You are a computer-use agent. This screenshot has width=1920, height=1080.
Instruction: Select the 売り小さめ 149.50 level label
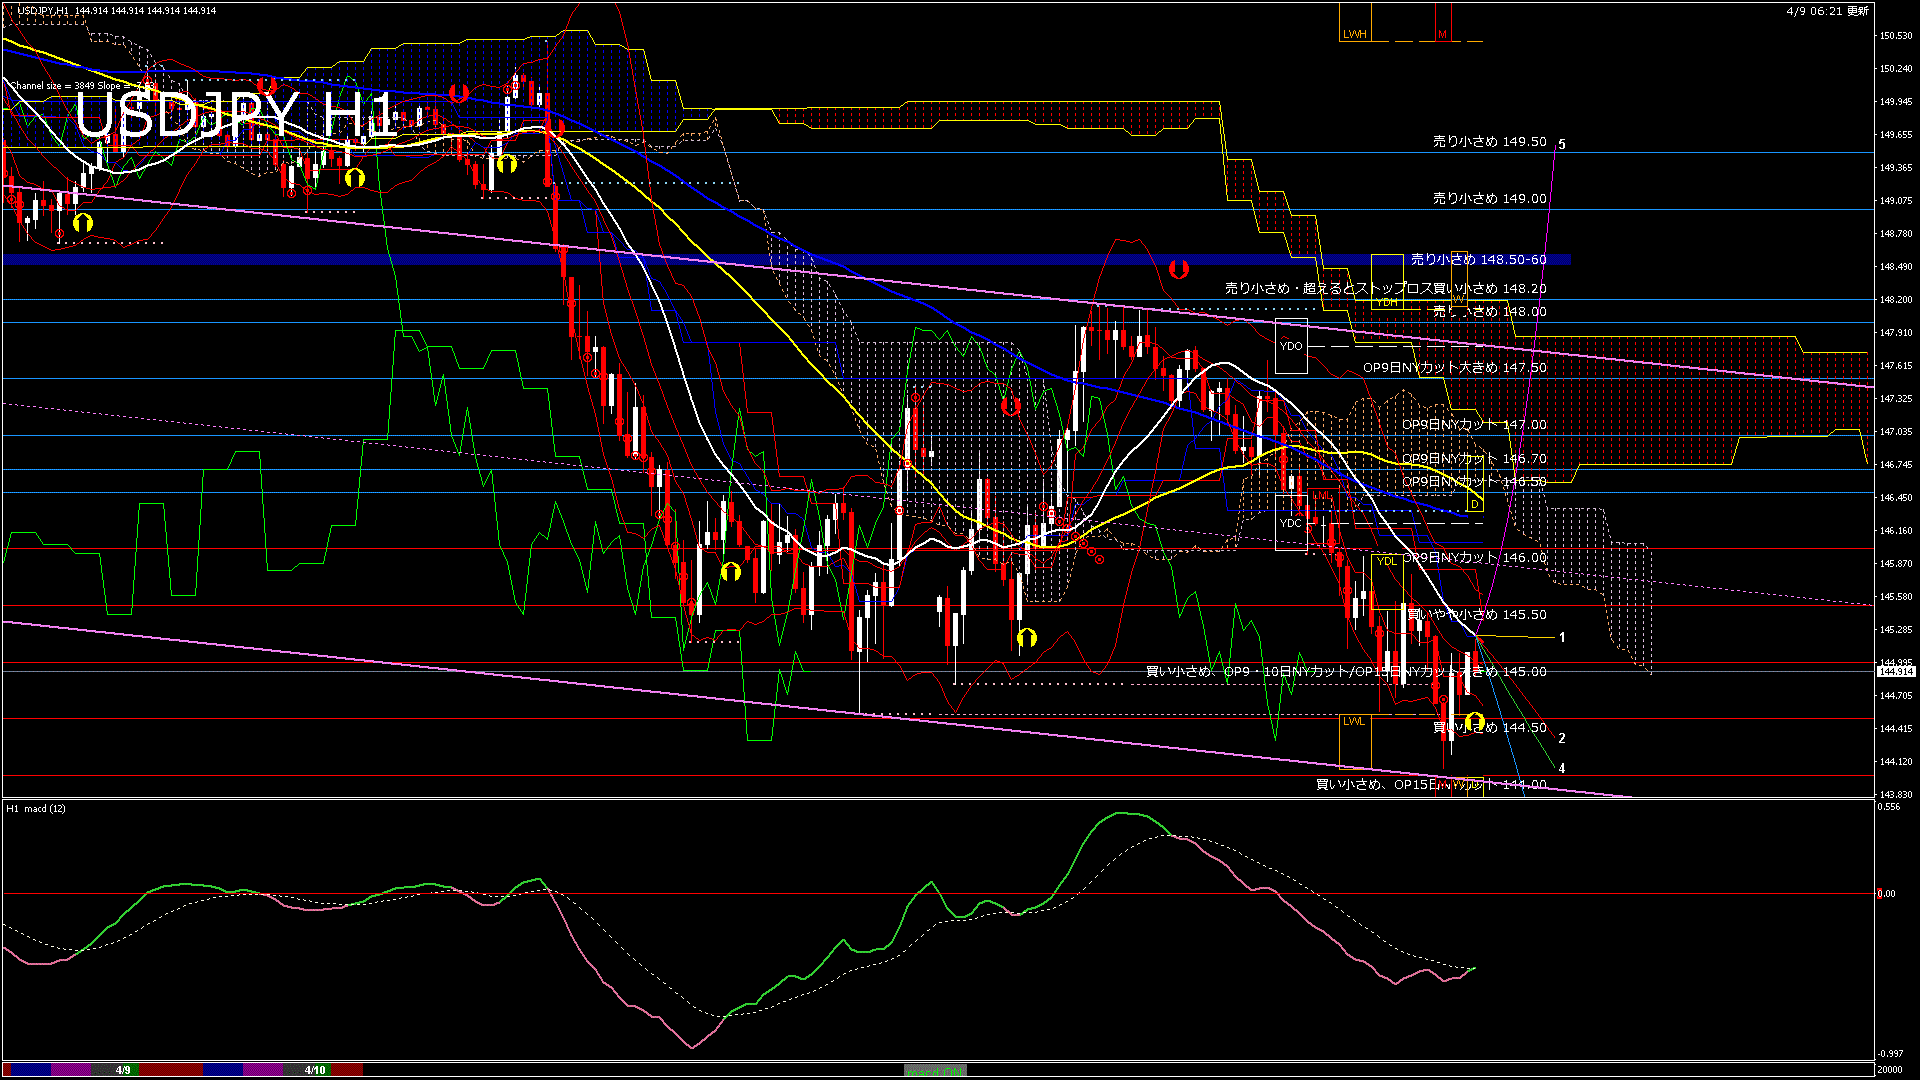click(x=1489, y=142)
